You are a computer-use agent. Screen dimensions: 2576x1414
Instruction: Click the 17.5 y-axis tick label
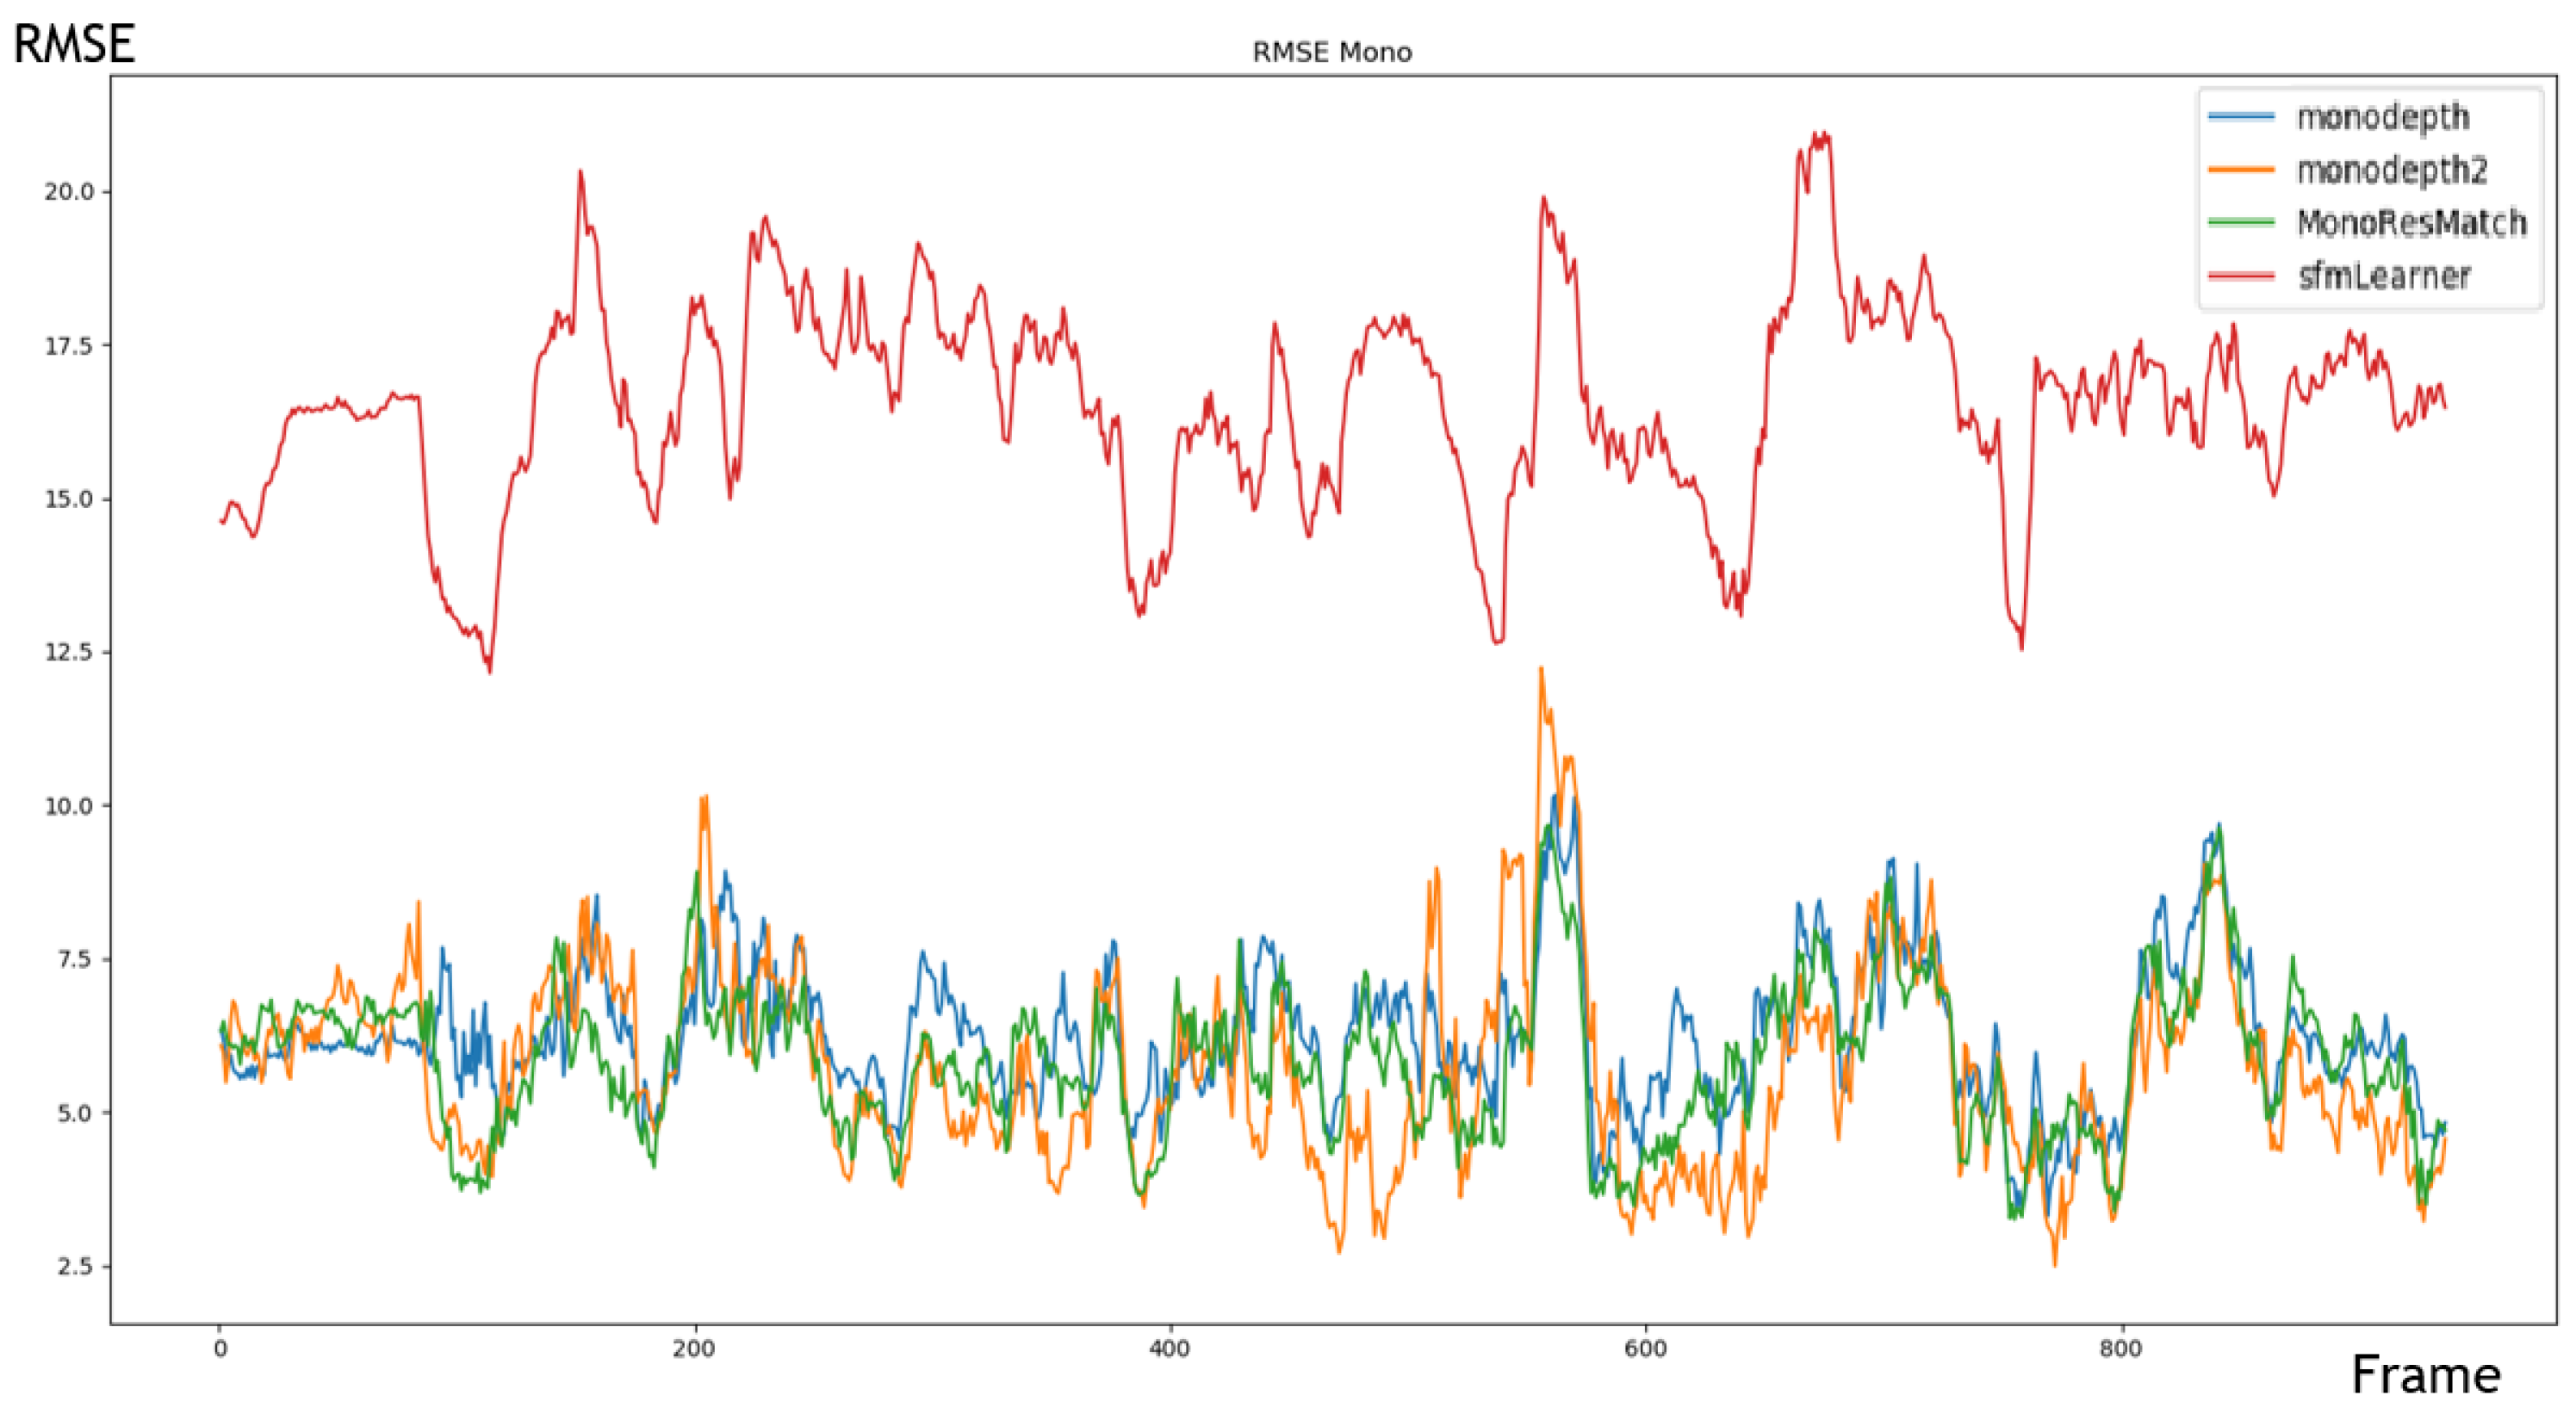click(68, 346)
